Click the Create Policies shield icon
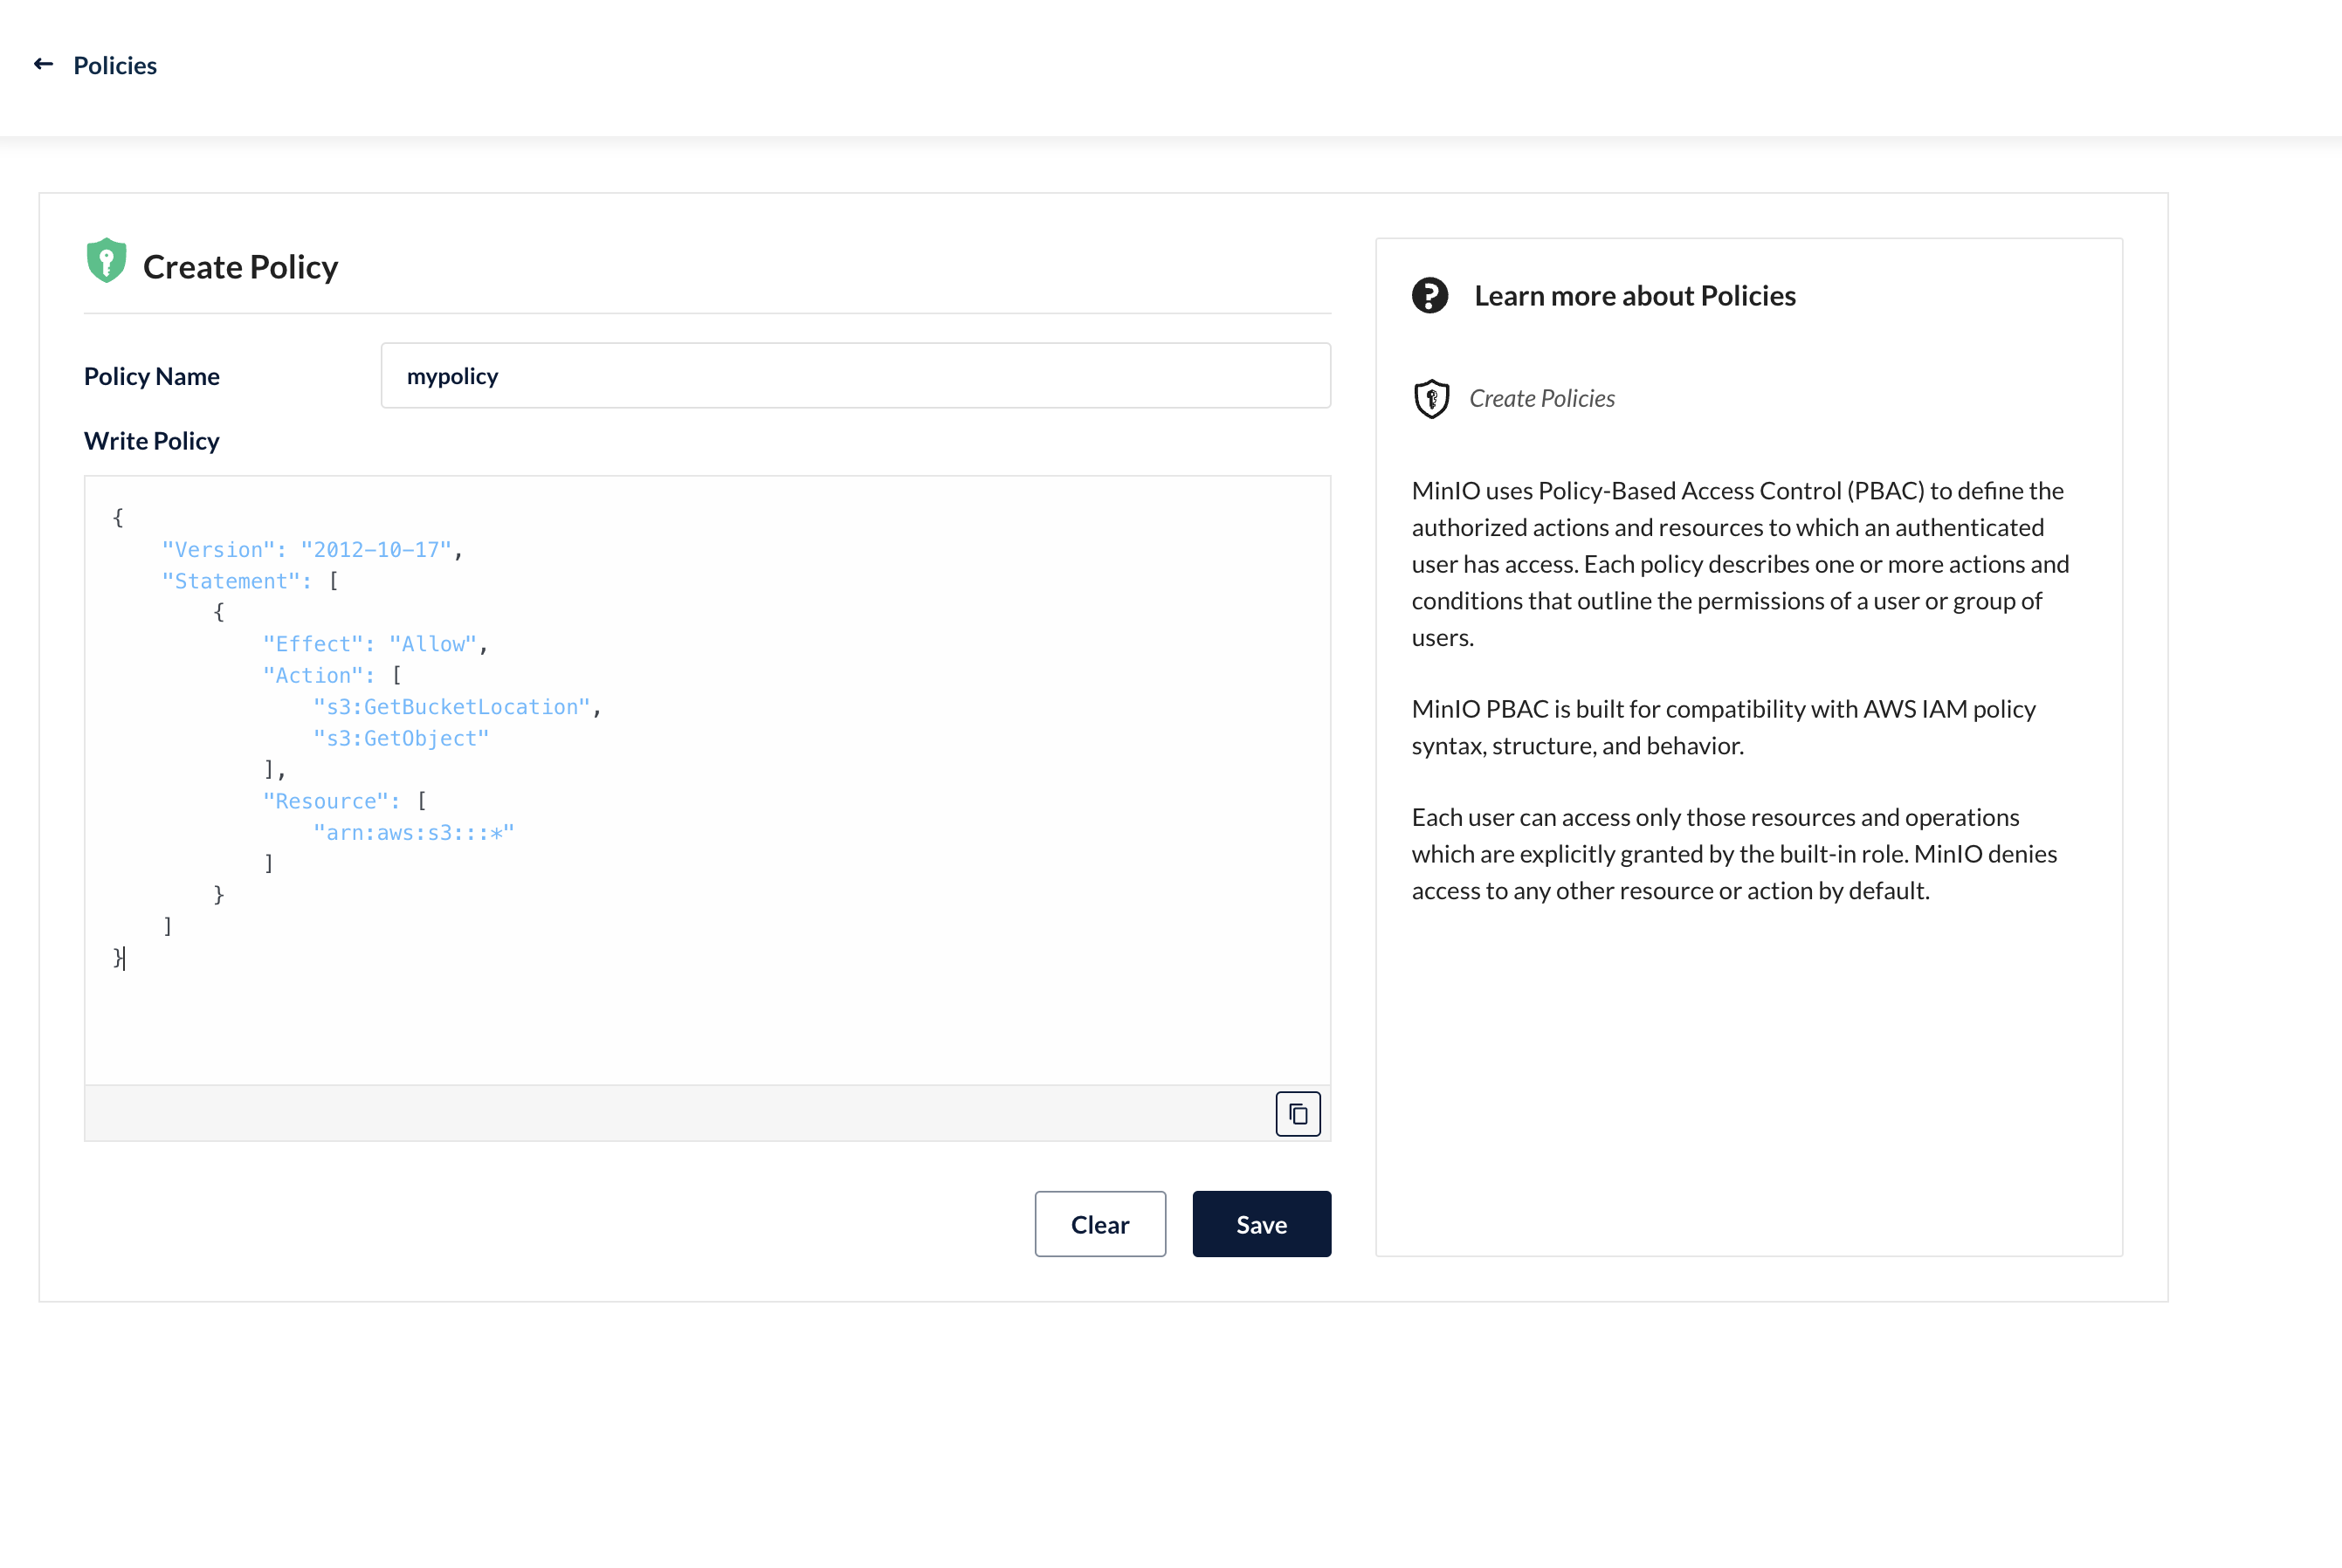Image resolution: width=2342 pixels, height=1568 pixels. [1431, 399]
